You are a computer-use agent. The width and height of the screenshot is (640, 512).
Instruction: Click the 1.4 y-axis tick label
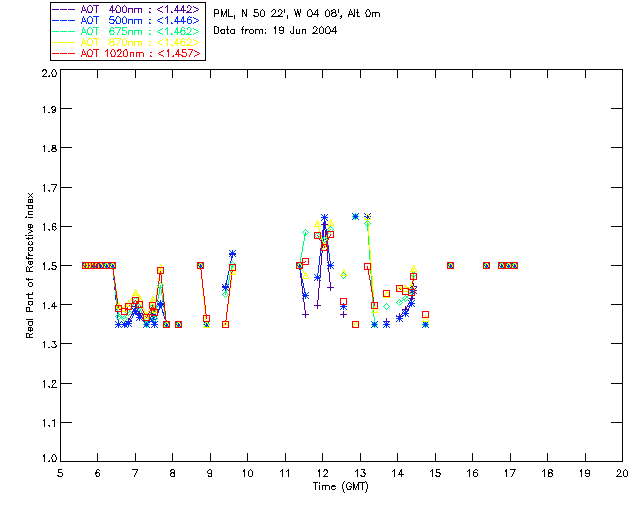tap(49, 305)
